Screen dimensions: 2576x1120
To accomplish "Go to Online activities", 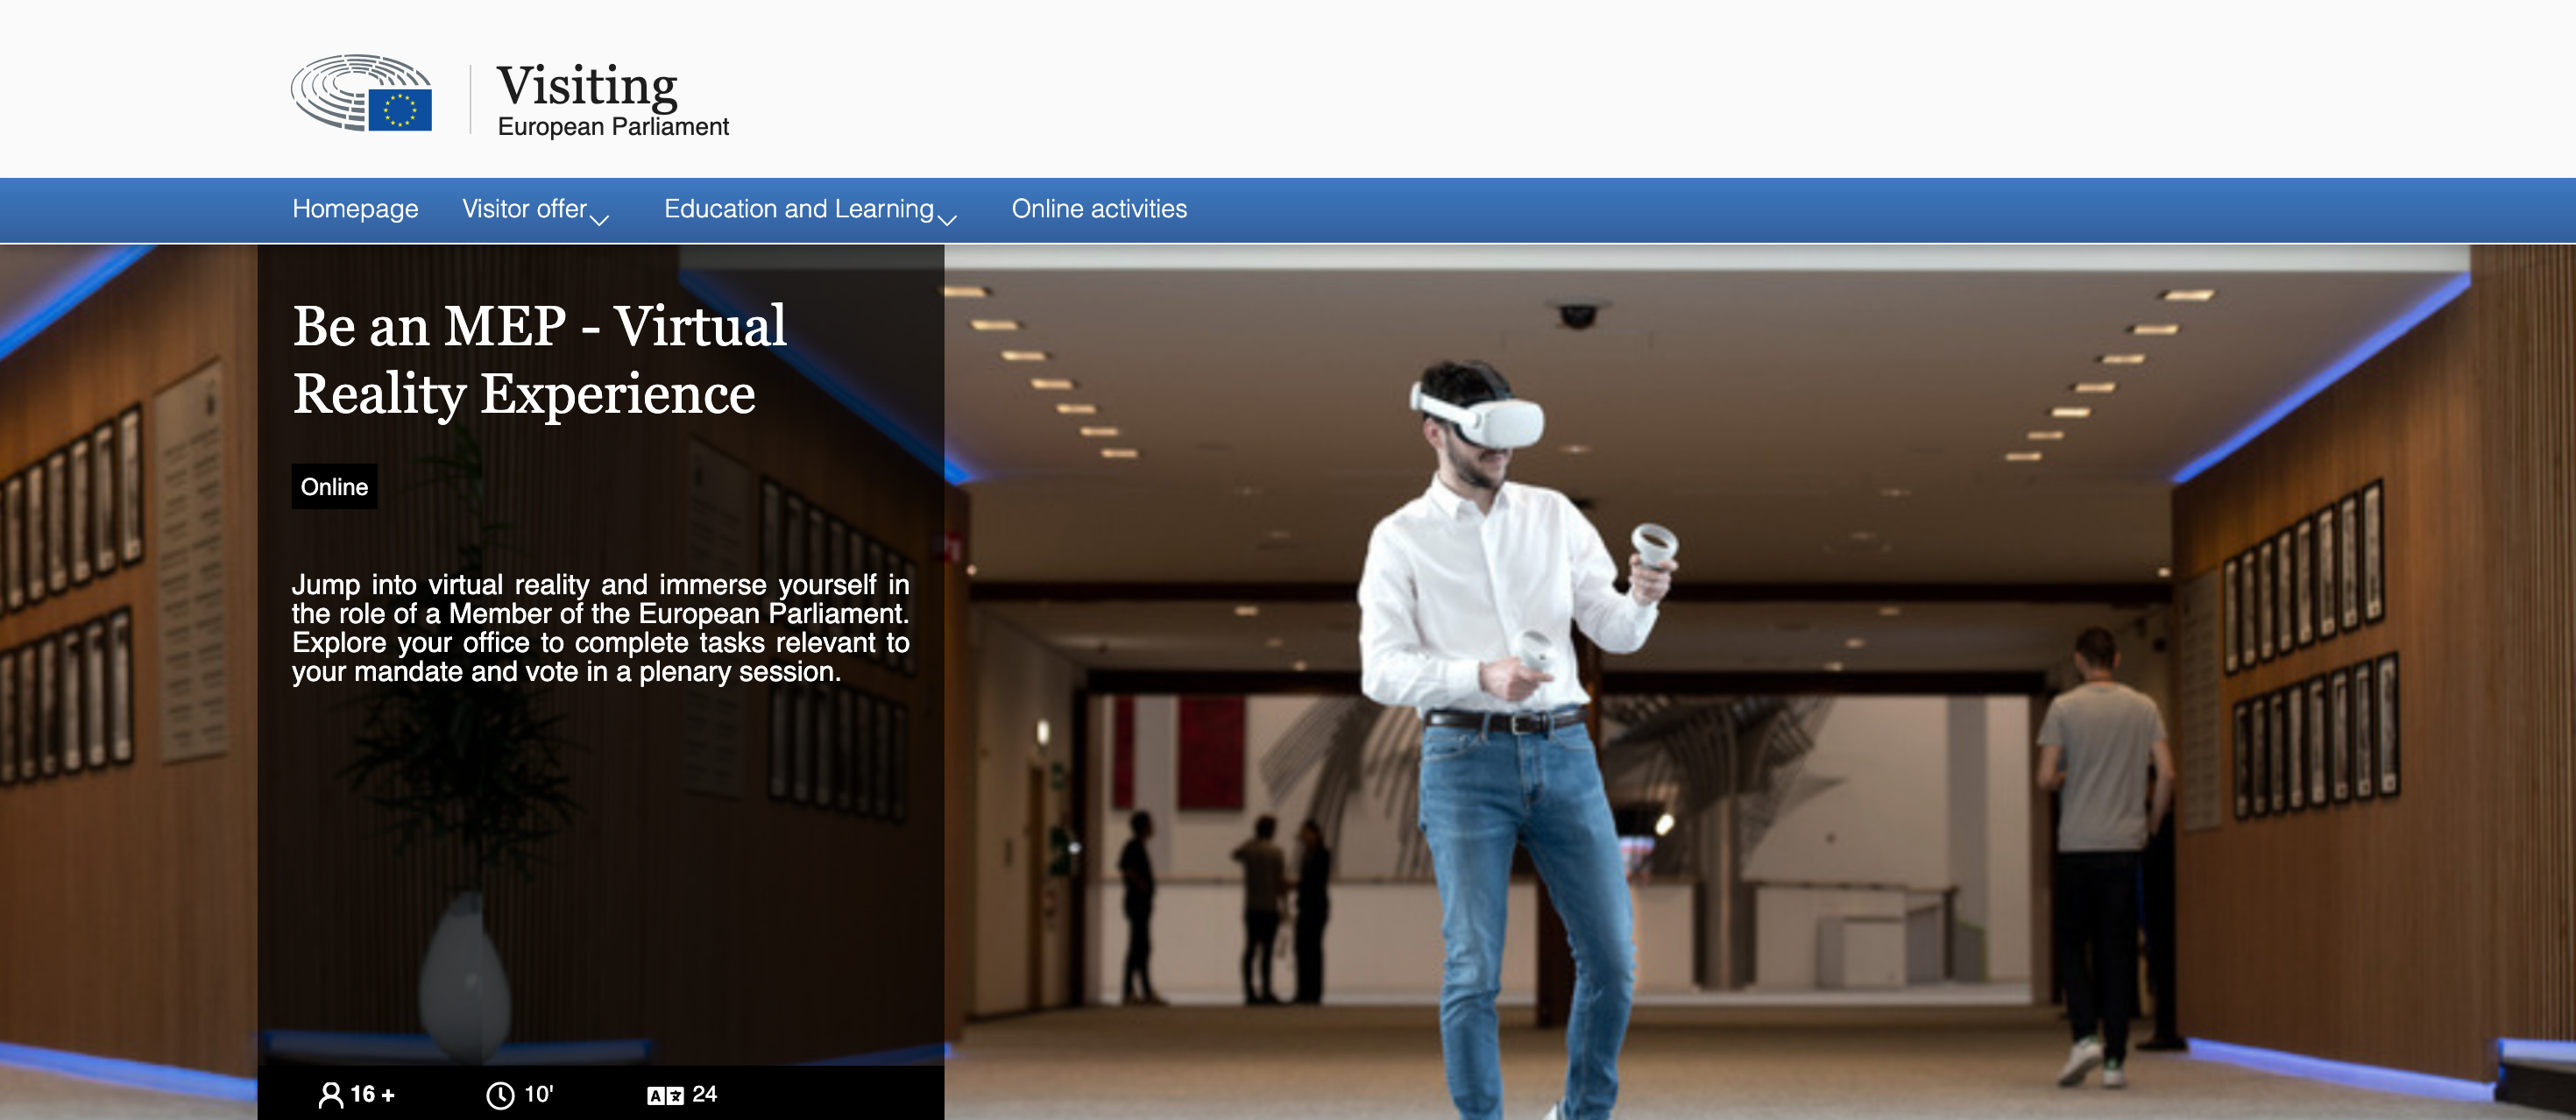I will [x=1099, y=209].
